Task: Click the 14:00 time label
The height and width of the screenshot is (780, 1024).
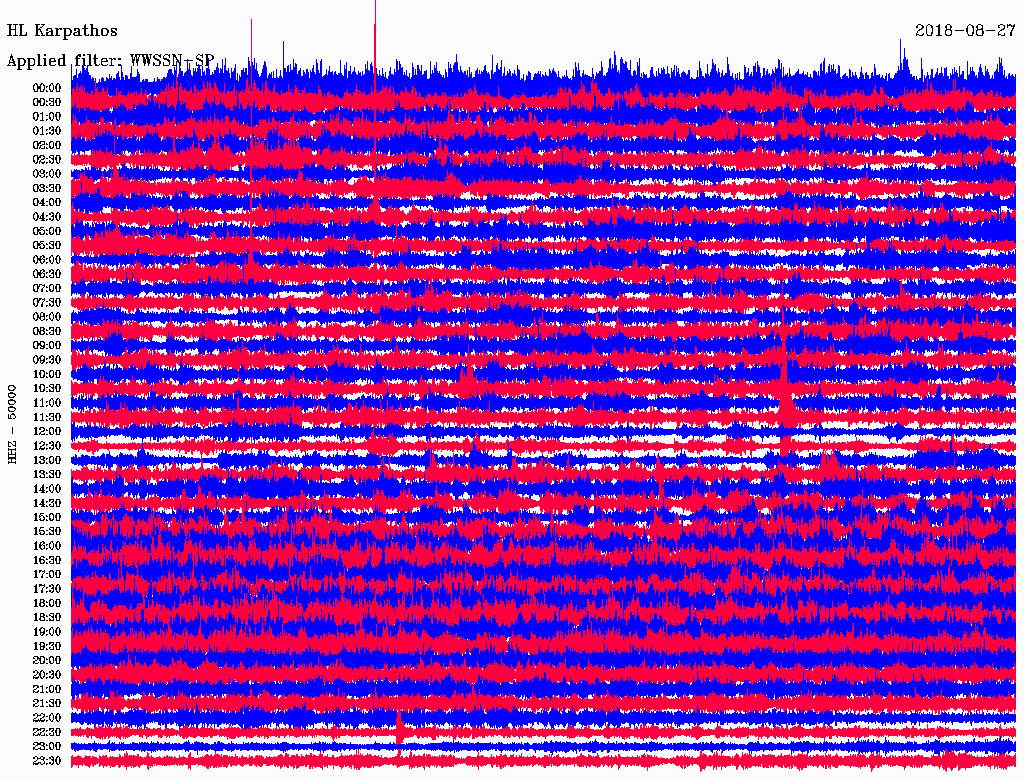Action: [47, 489]
